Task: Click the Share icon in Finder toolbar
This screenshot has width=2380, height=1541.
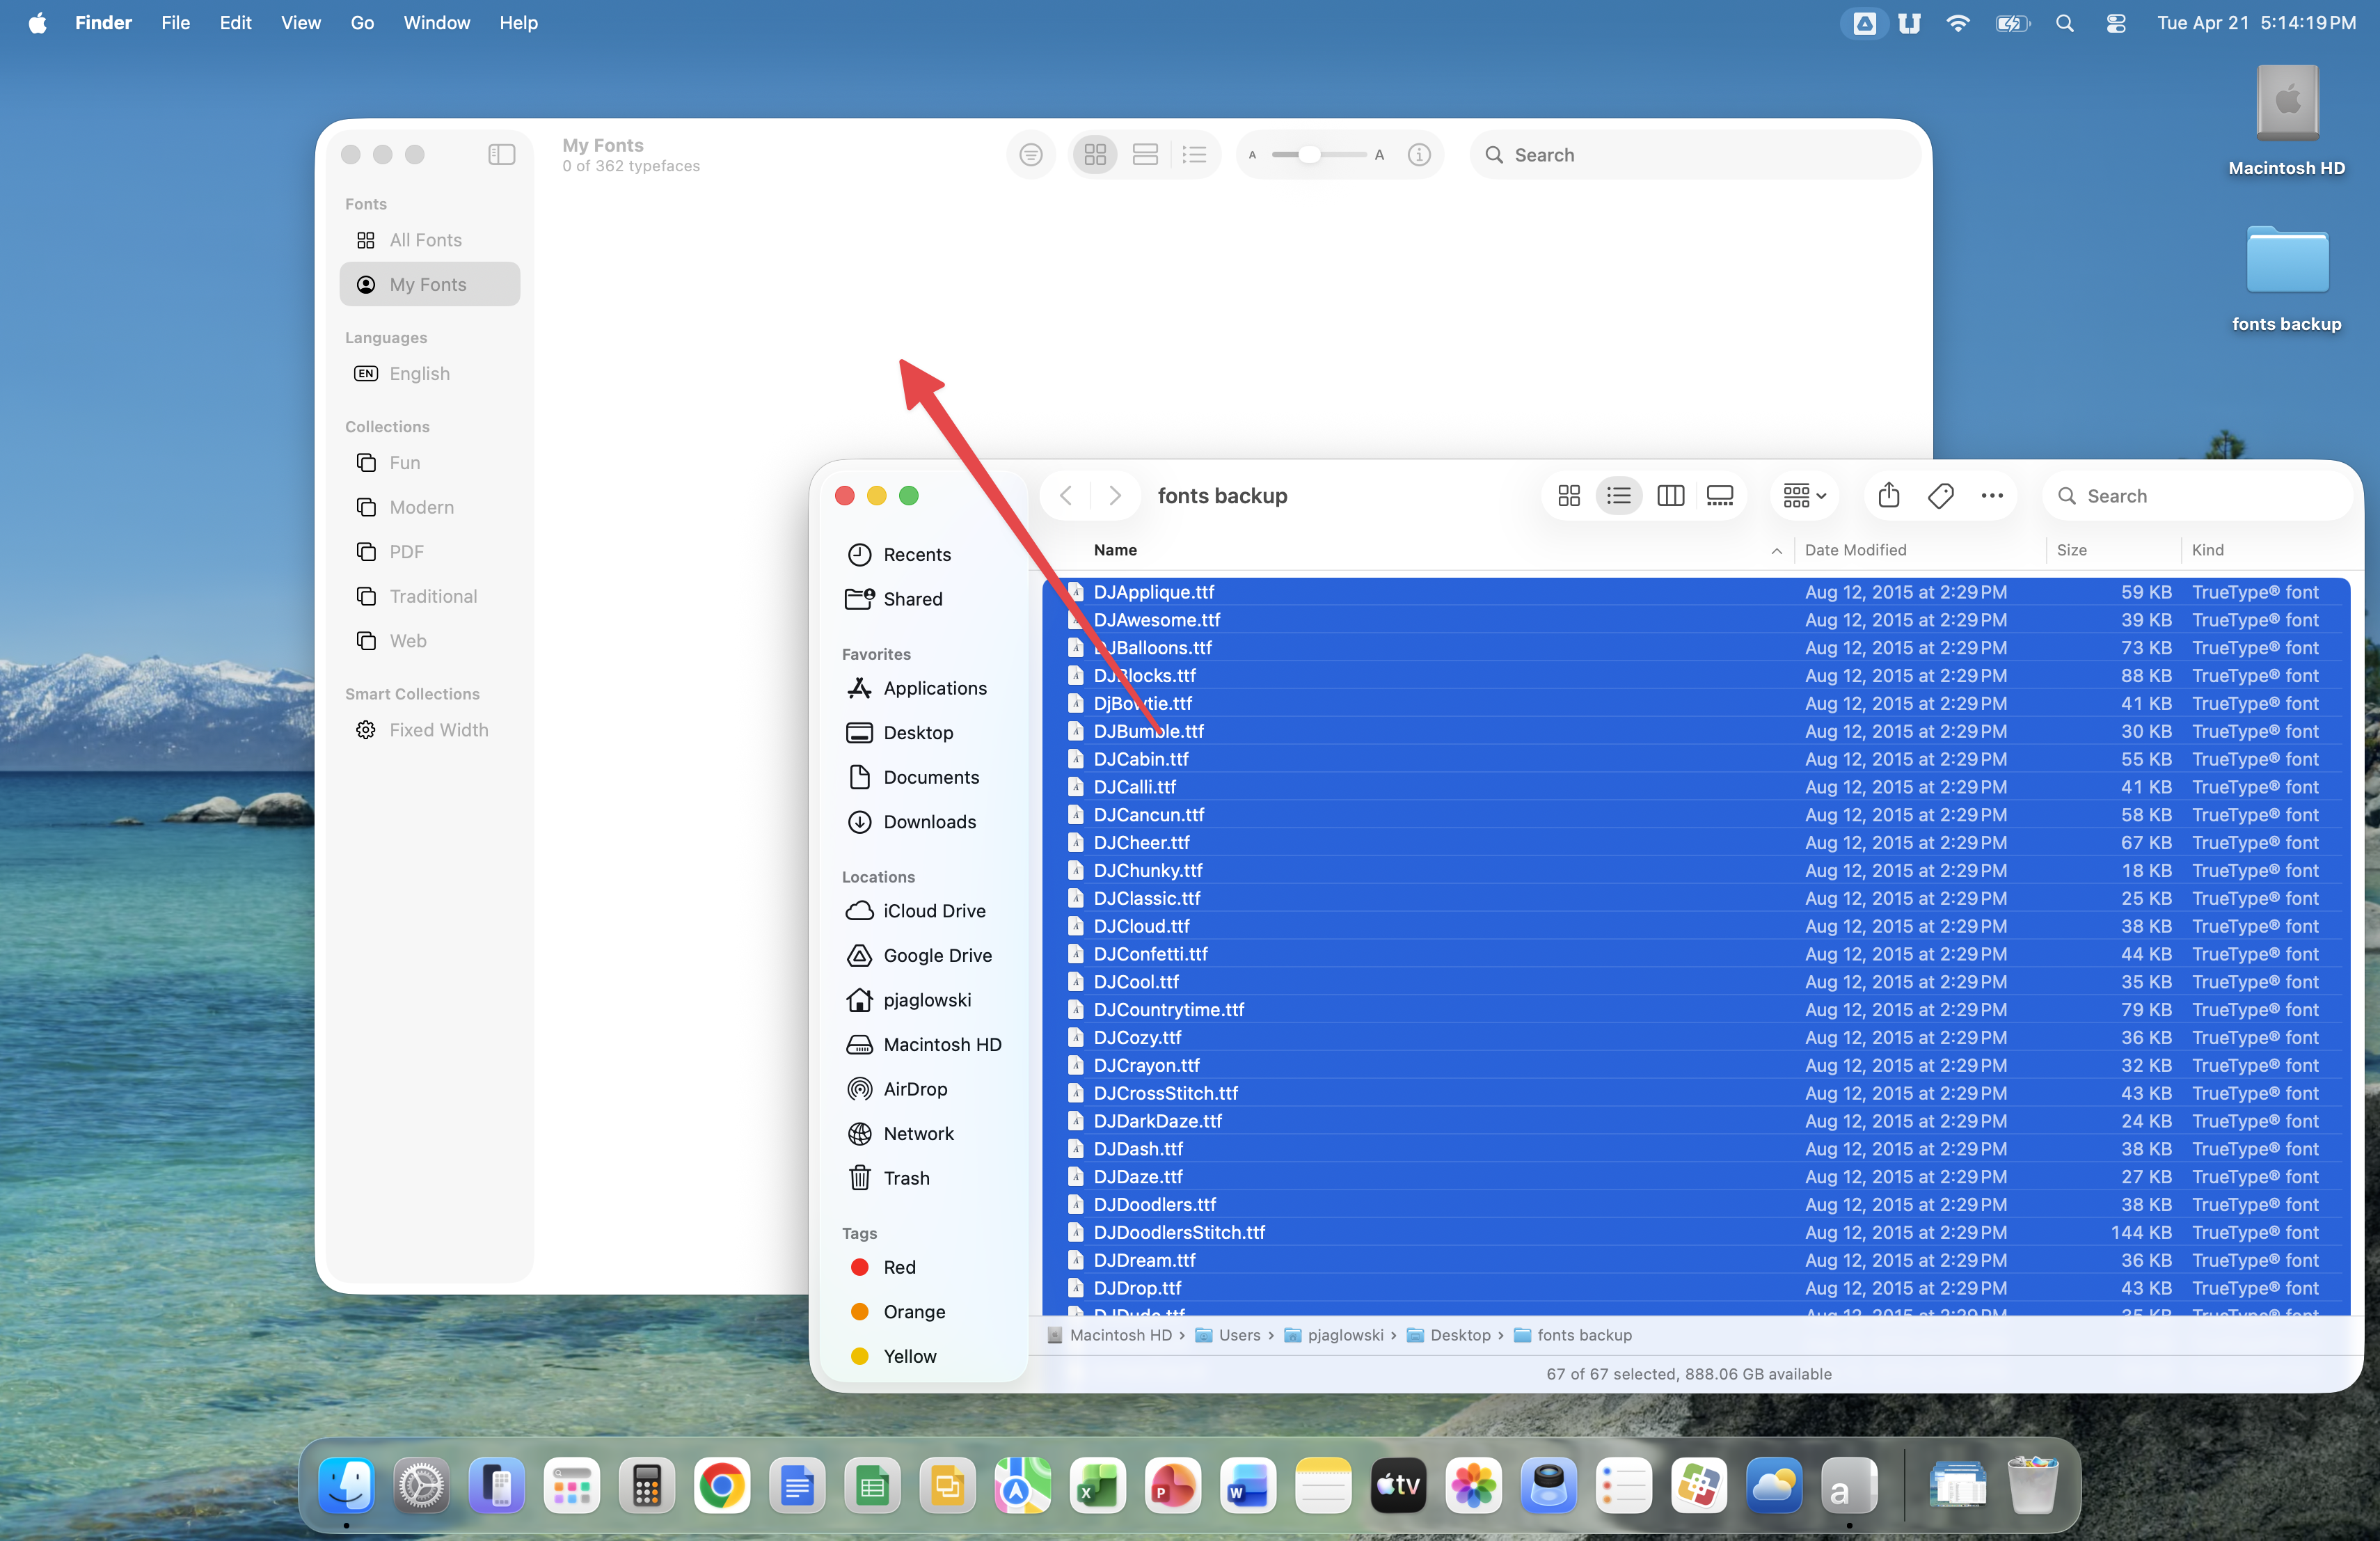Action: pos(1888,496)
